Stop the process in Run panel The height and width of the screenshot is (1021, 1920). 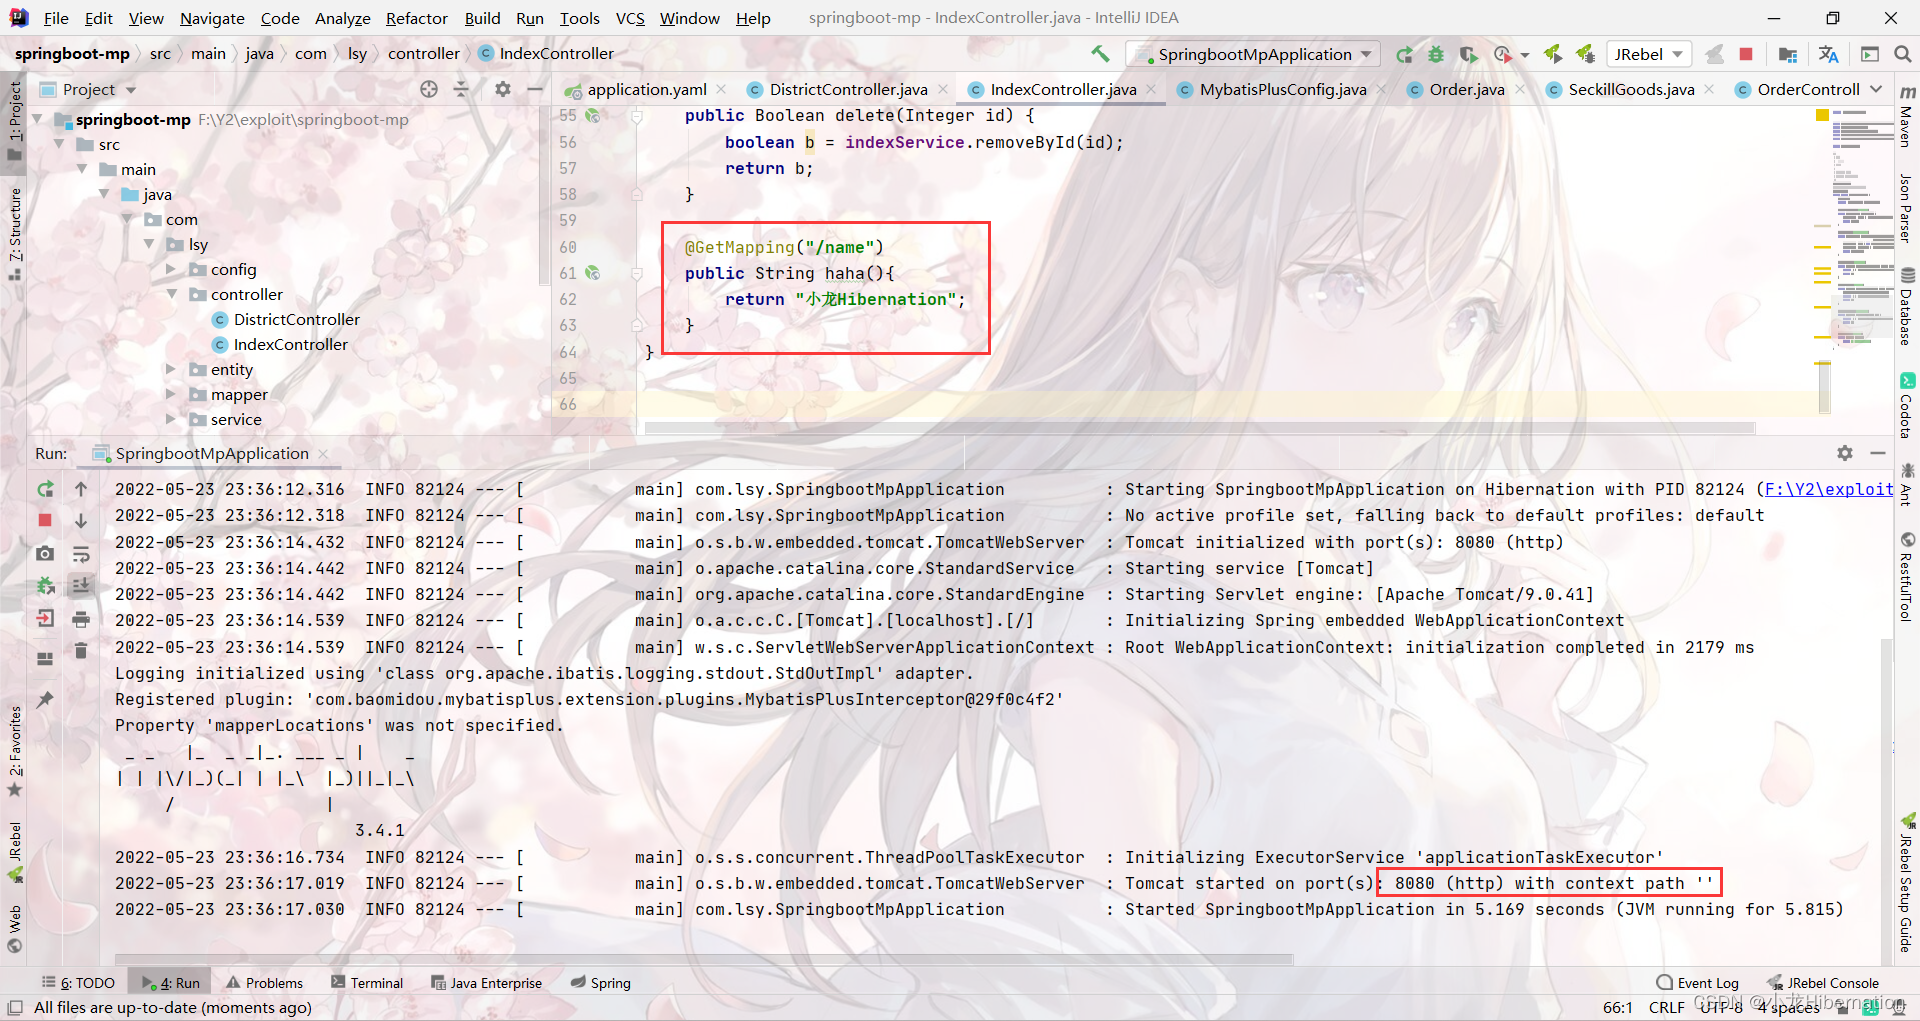[45, 520]
